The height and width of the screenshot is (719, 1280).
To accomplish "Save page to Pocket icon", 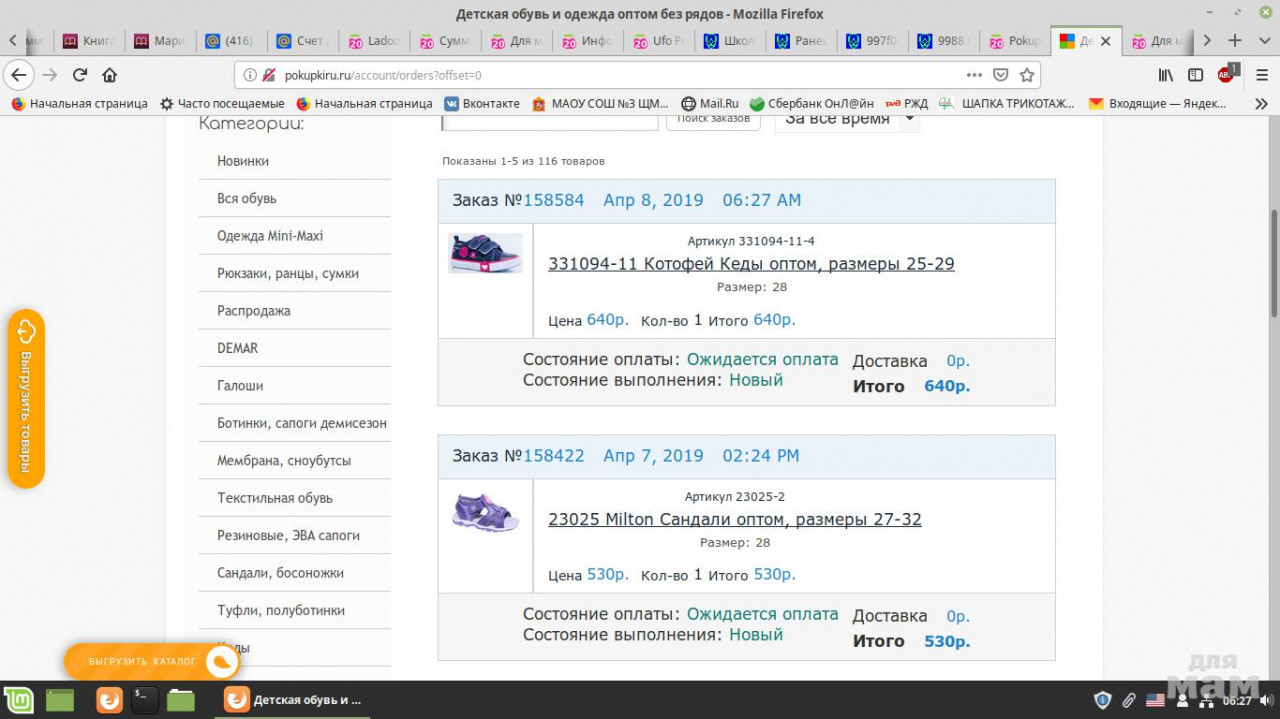I will point(1000,75).
